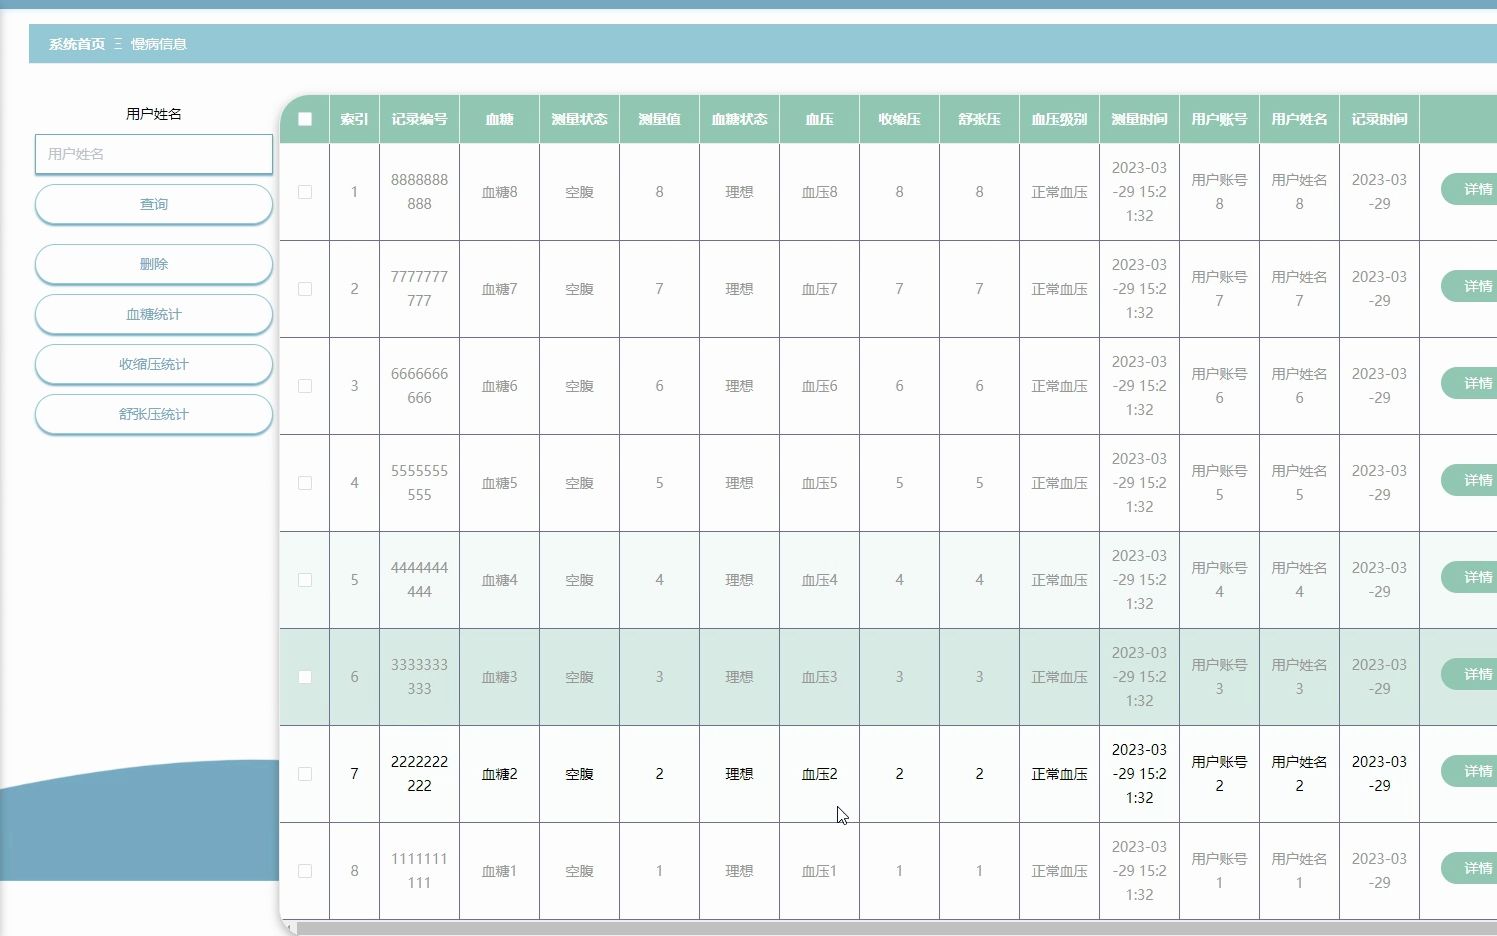The image size is (1497, 936).
Task: Open 血糖统计 statistics
Action: pyautogui.click(x=154, y=314)
